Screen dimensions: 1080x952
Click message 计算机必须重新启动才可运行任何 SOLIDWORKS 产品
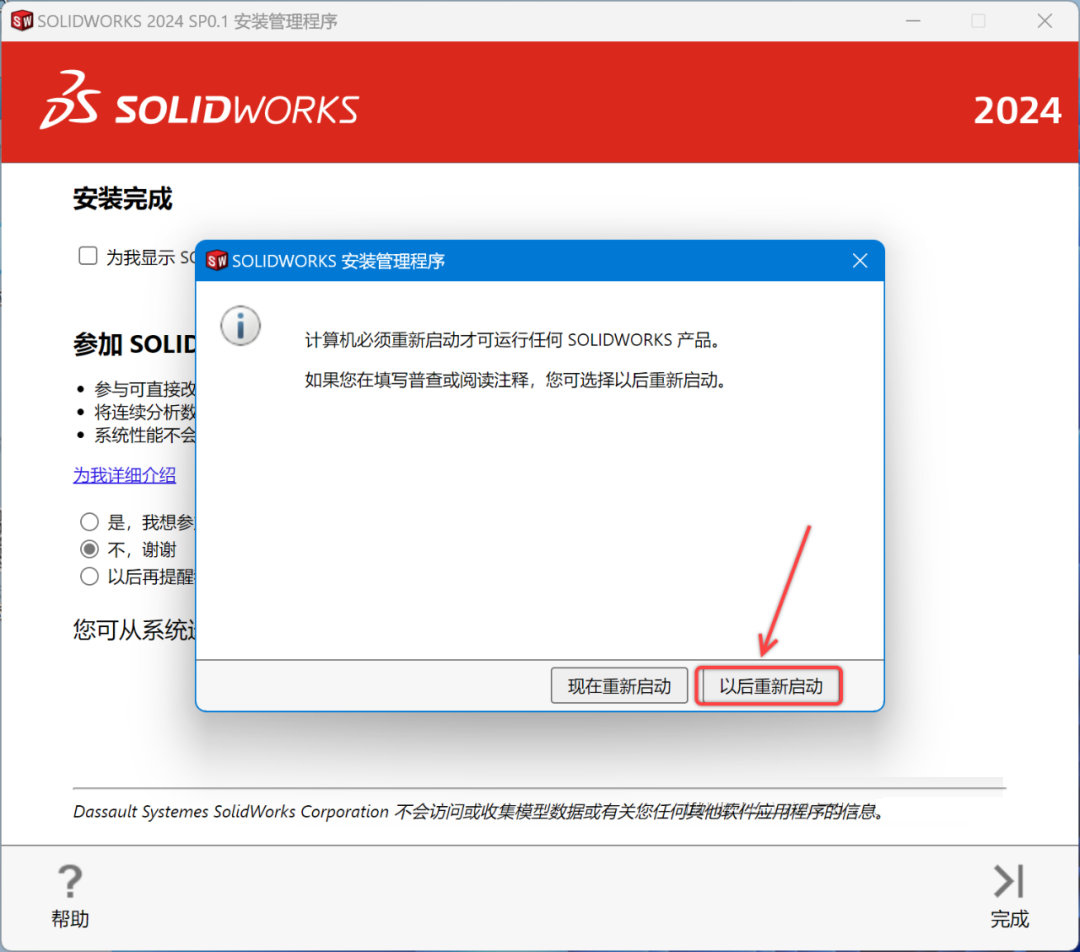coord(513,340)
